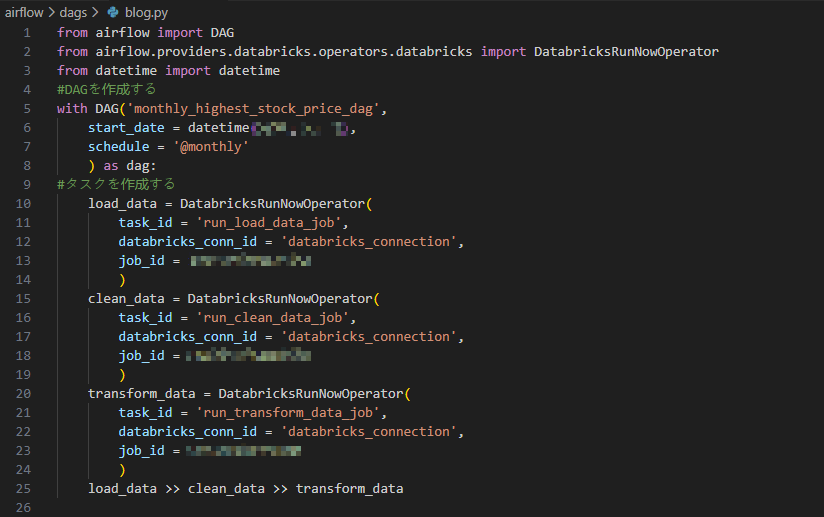Click 'databricks_connection' string on line 22

369,432
